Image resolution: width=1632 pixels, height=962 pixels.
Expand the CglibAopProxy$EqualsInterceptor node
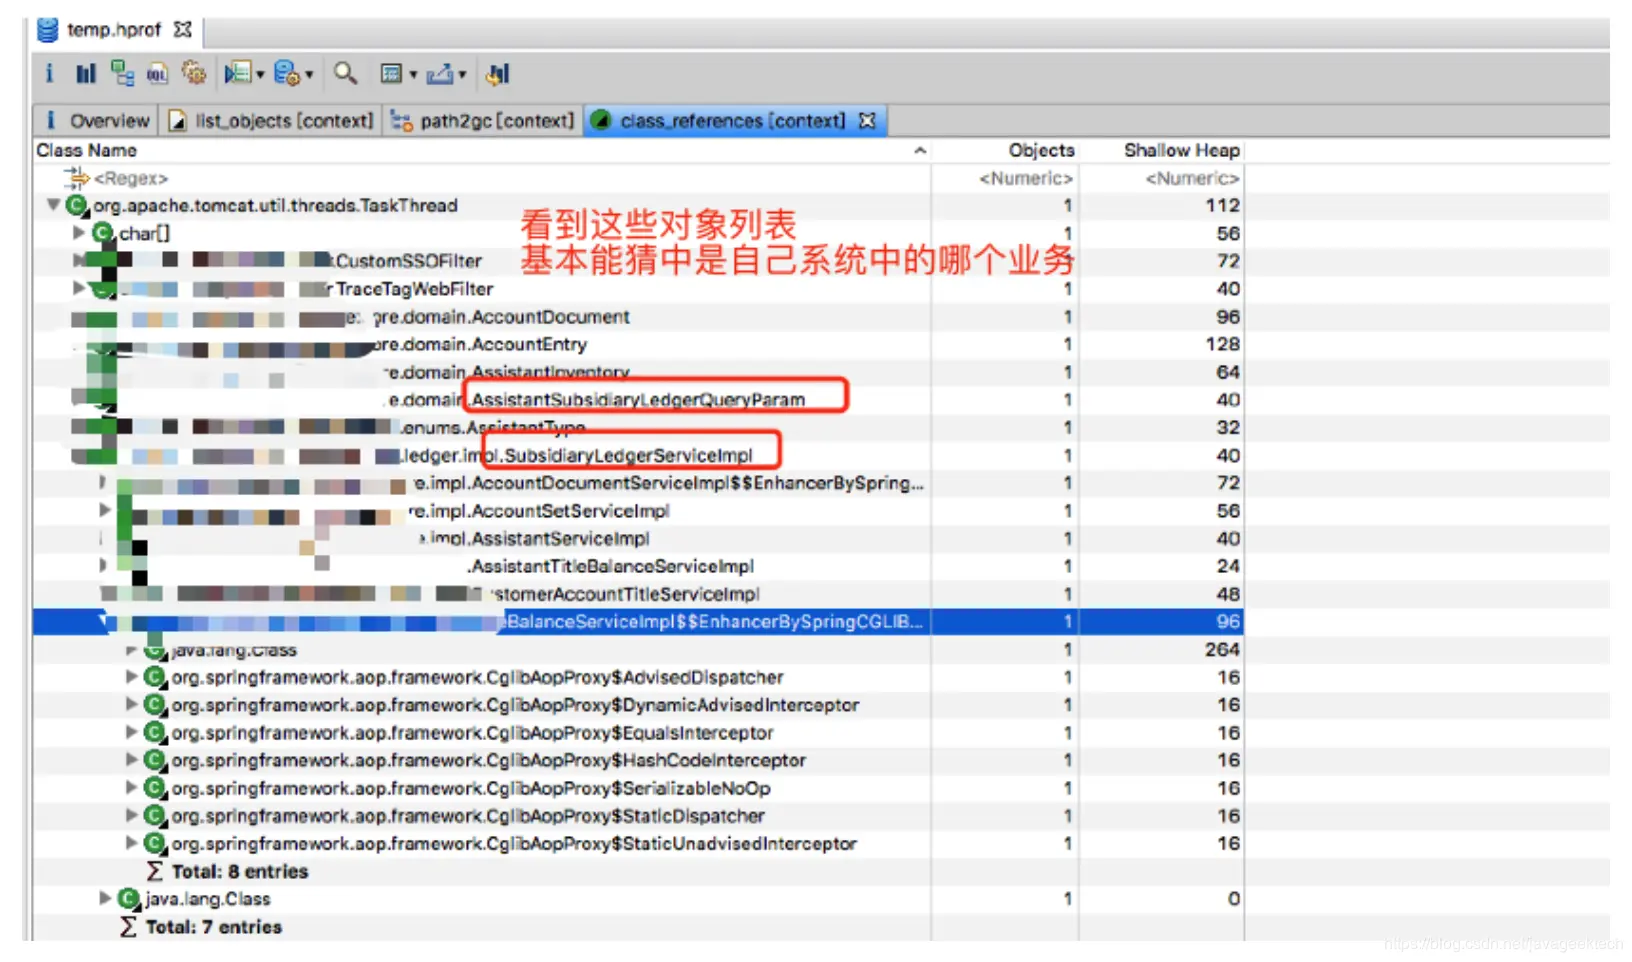tap(131, 732)
